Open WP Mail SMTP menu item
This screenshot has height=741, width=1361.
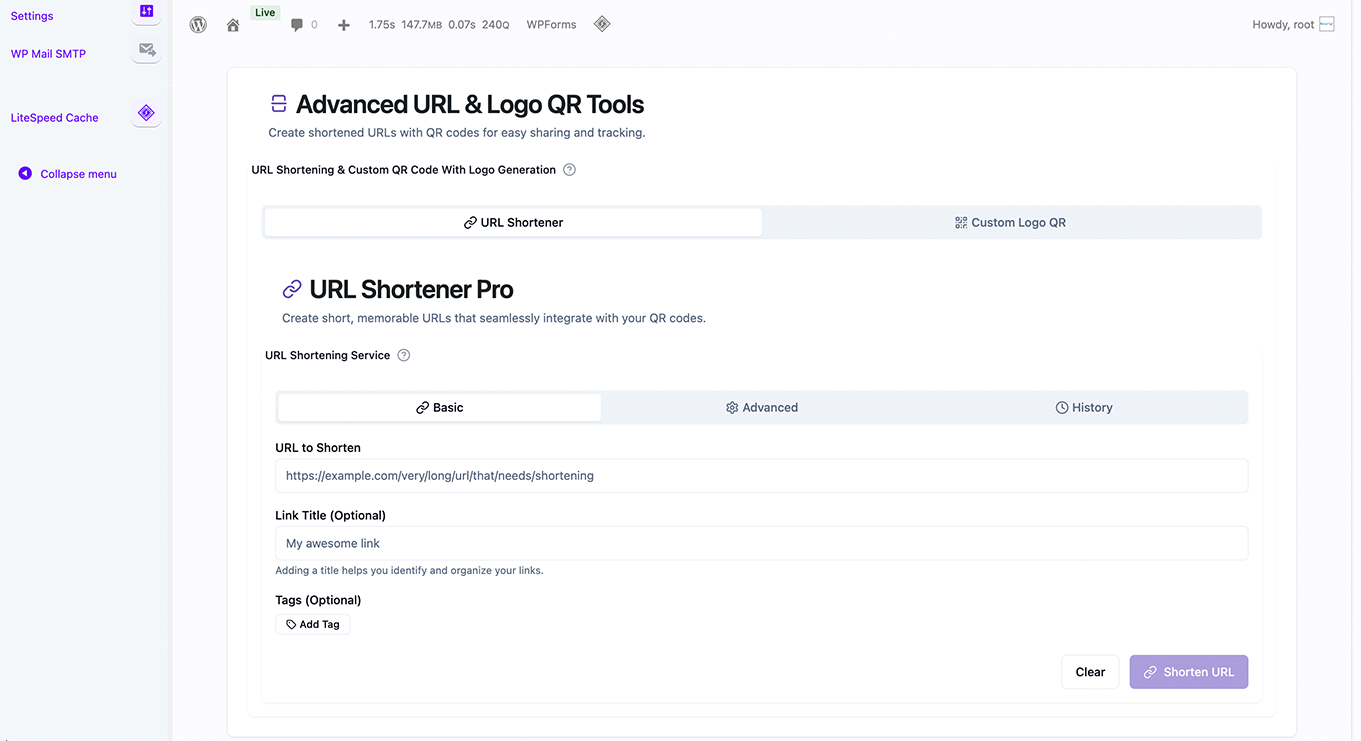point(48,54)
